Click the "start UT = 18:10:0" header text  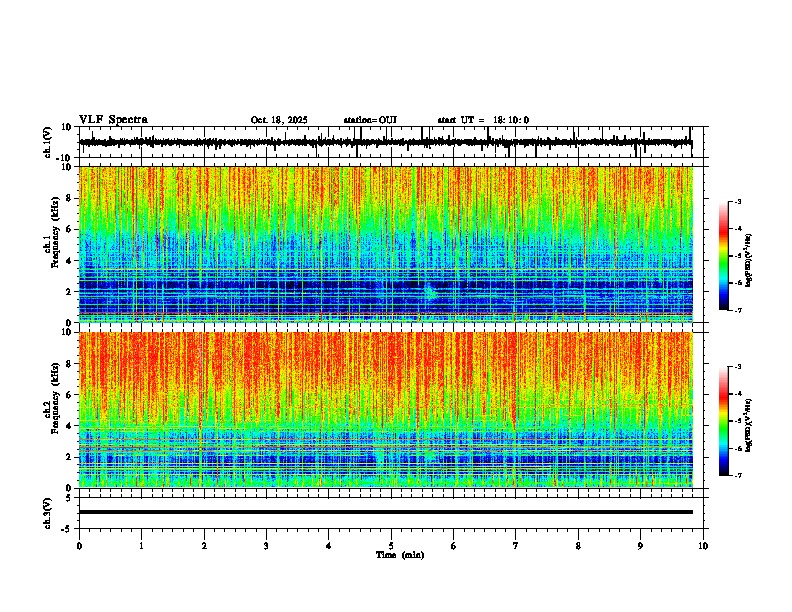(x=483, y=120)
